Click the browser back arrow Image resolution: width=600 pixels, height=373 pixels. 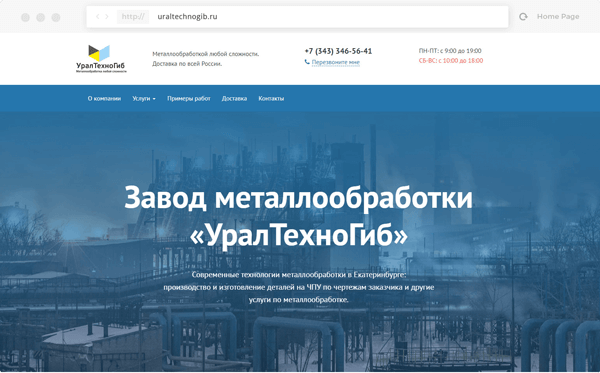[x=98, y=16]
